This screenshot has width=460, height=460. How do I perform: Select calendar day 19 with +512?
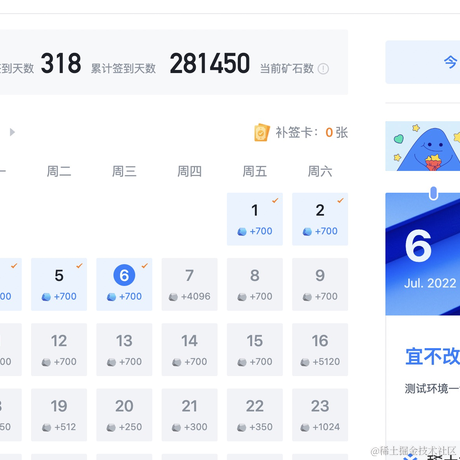(x=59, y=415)
